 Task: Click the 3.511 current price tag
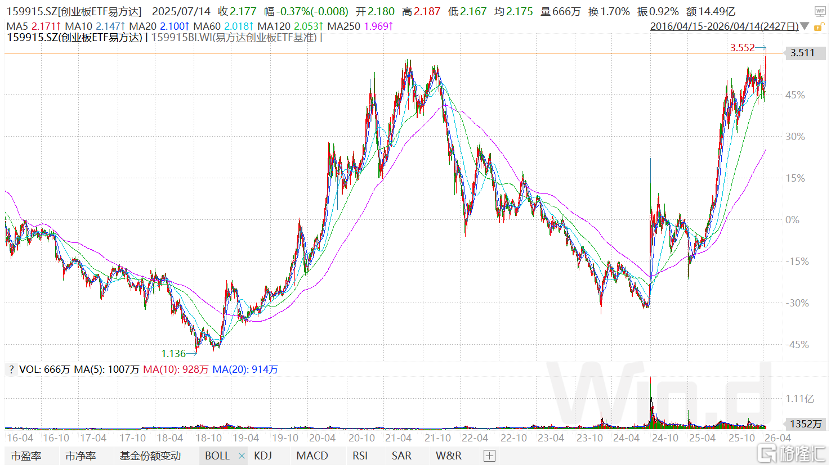pos(802,53)
